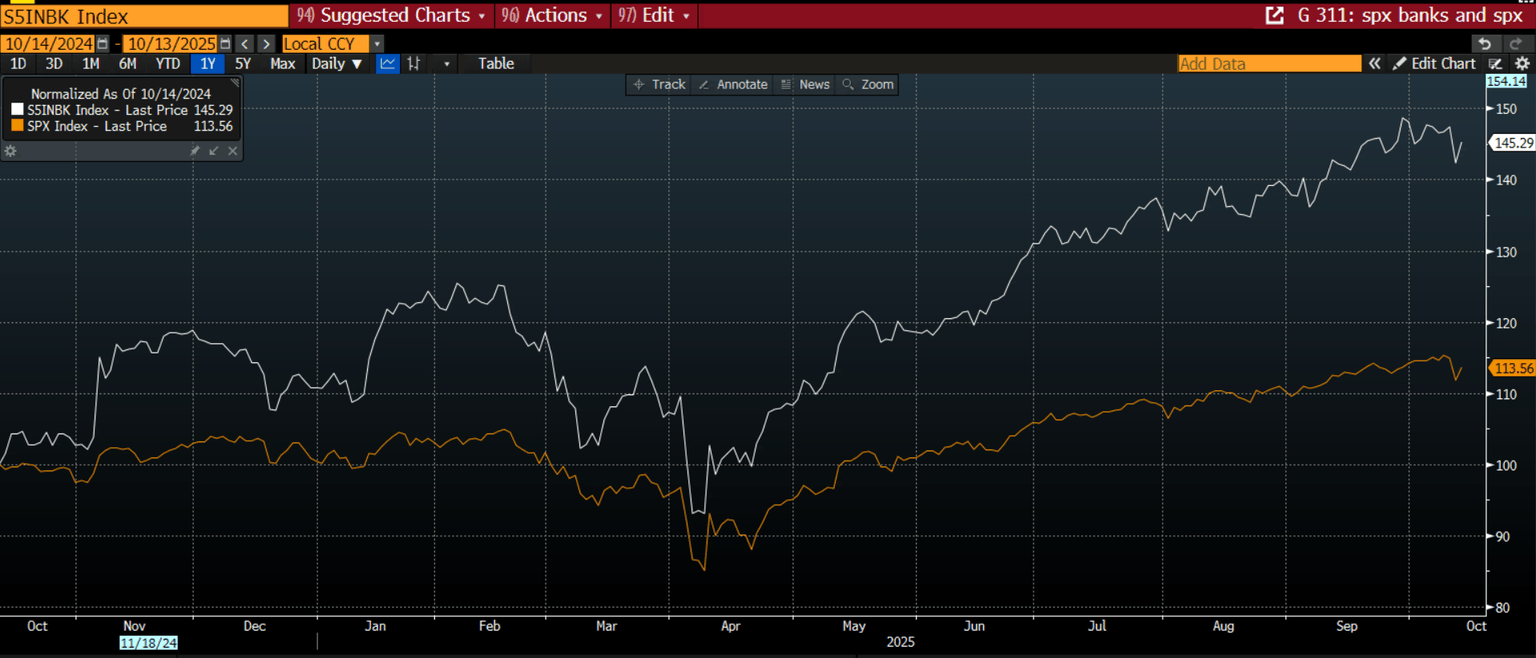Screen dimensions: 1536x658
Task: Open the Annotate tool
Action: coord(733,85)
